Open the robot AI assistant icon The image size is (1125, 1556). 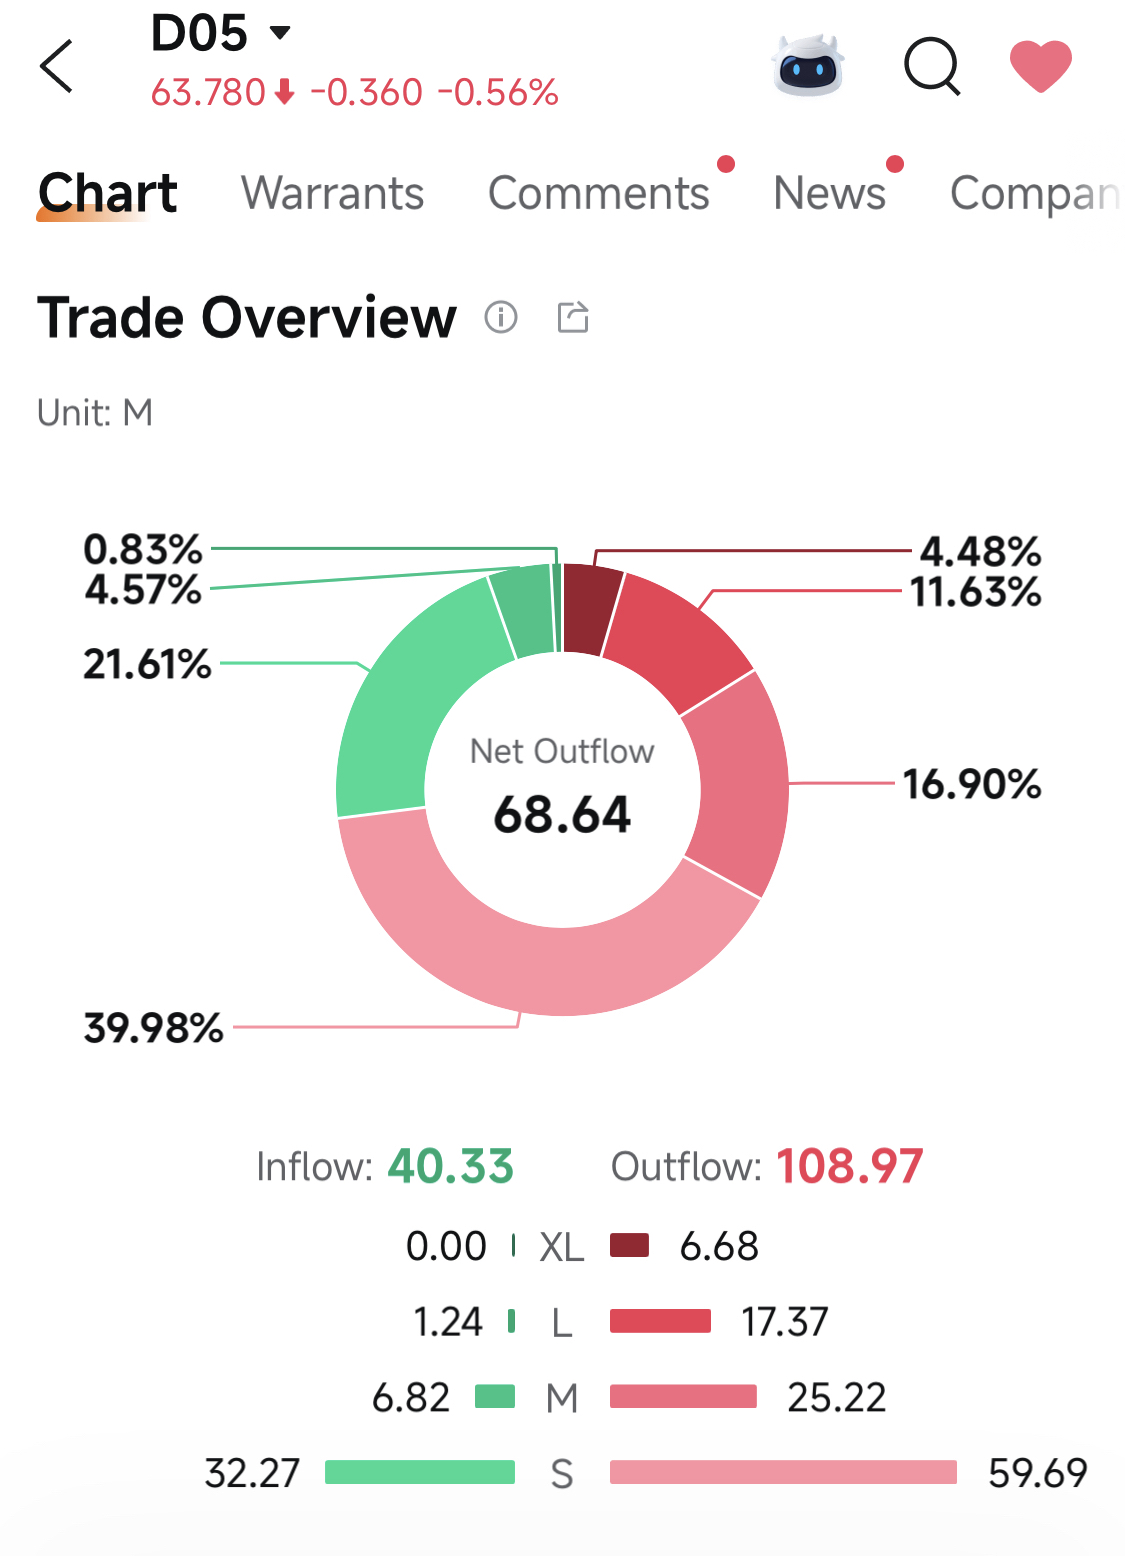pos(808,66)
